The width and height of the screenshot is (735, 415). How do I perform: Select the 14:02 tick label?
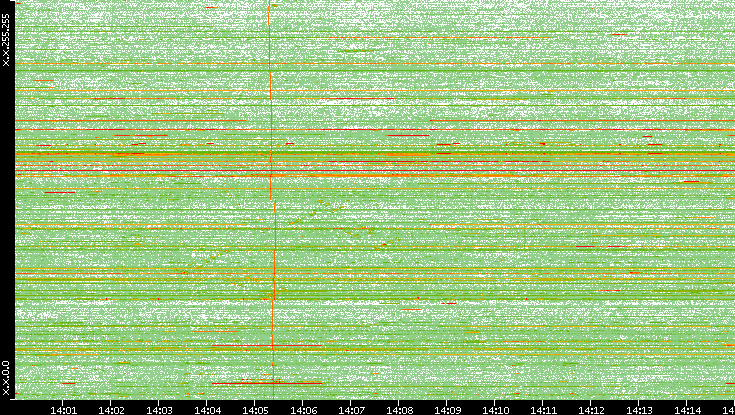coord(111,410)
